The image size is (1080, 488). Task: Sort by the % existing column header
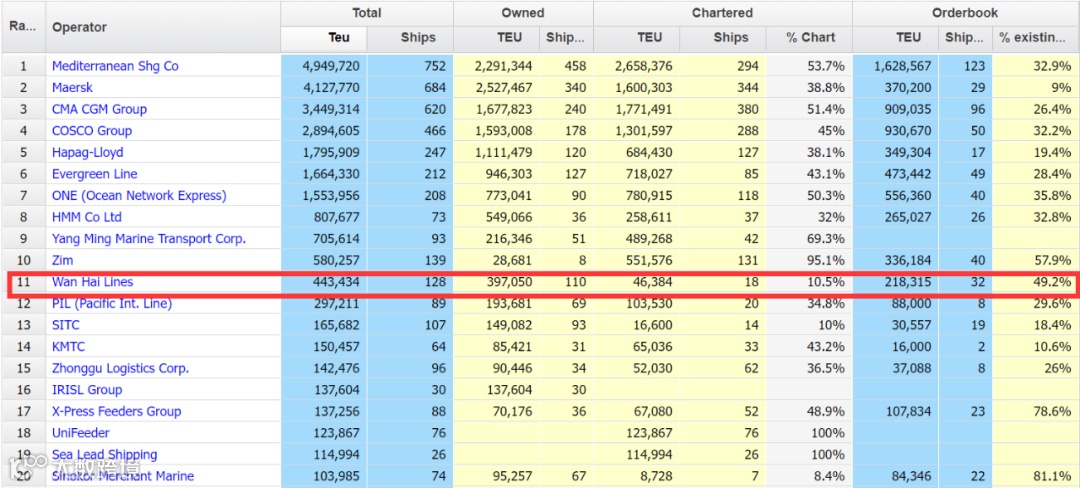pyautogui.click(x=1035, y=39)
